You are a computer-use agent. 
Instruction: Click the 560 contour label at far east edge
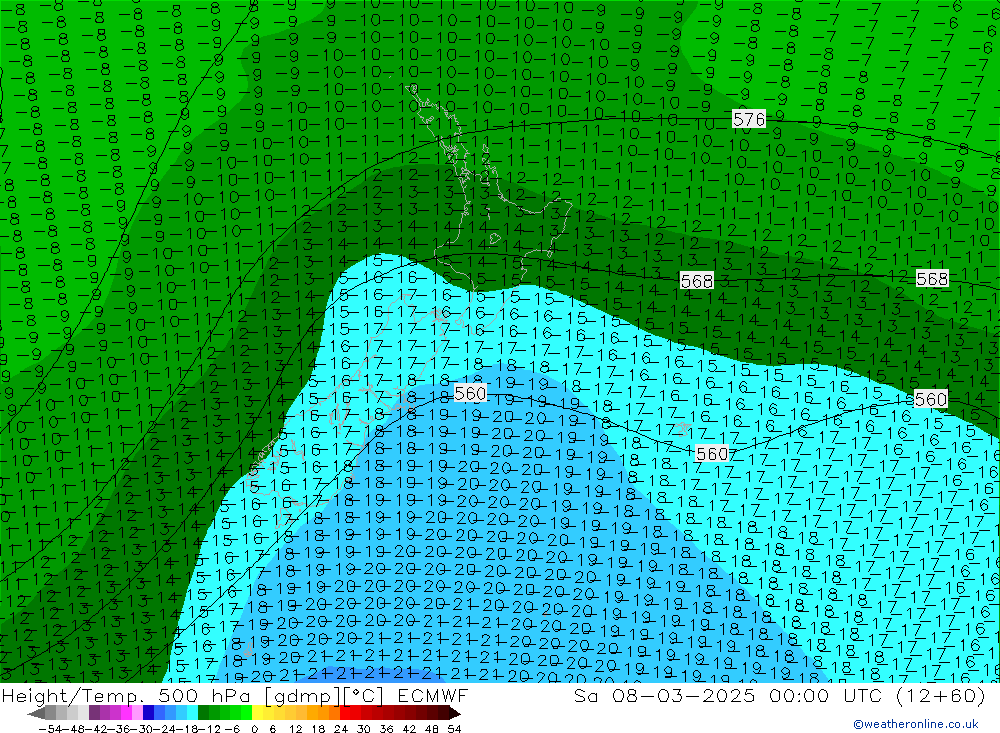coord(930,399)
